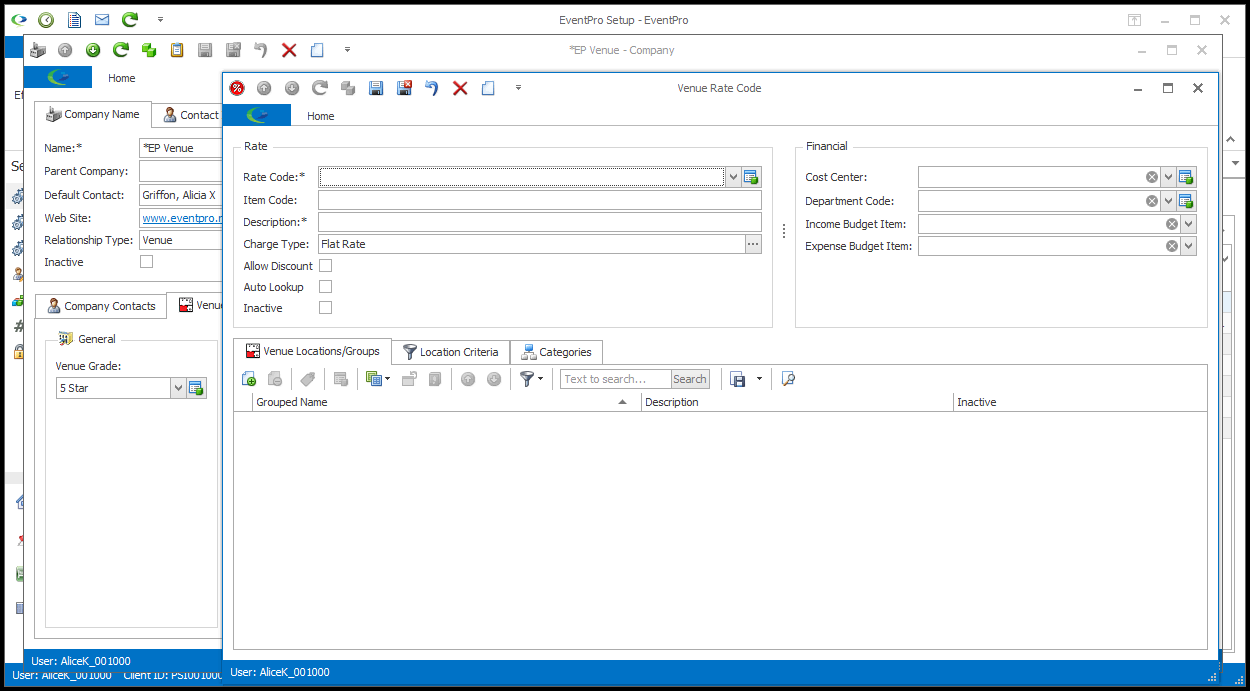Click the Charge Type ellipsis button

coord(753,244)
